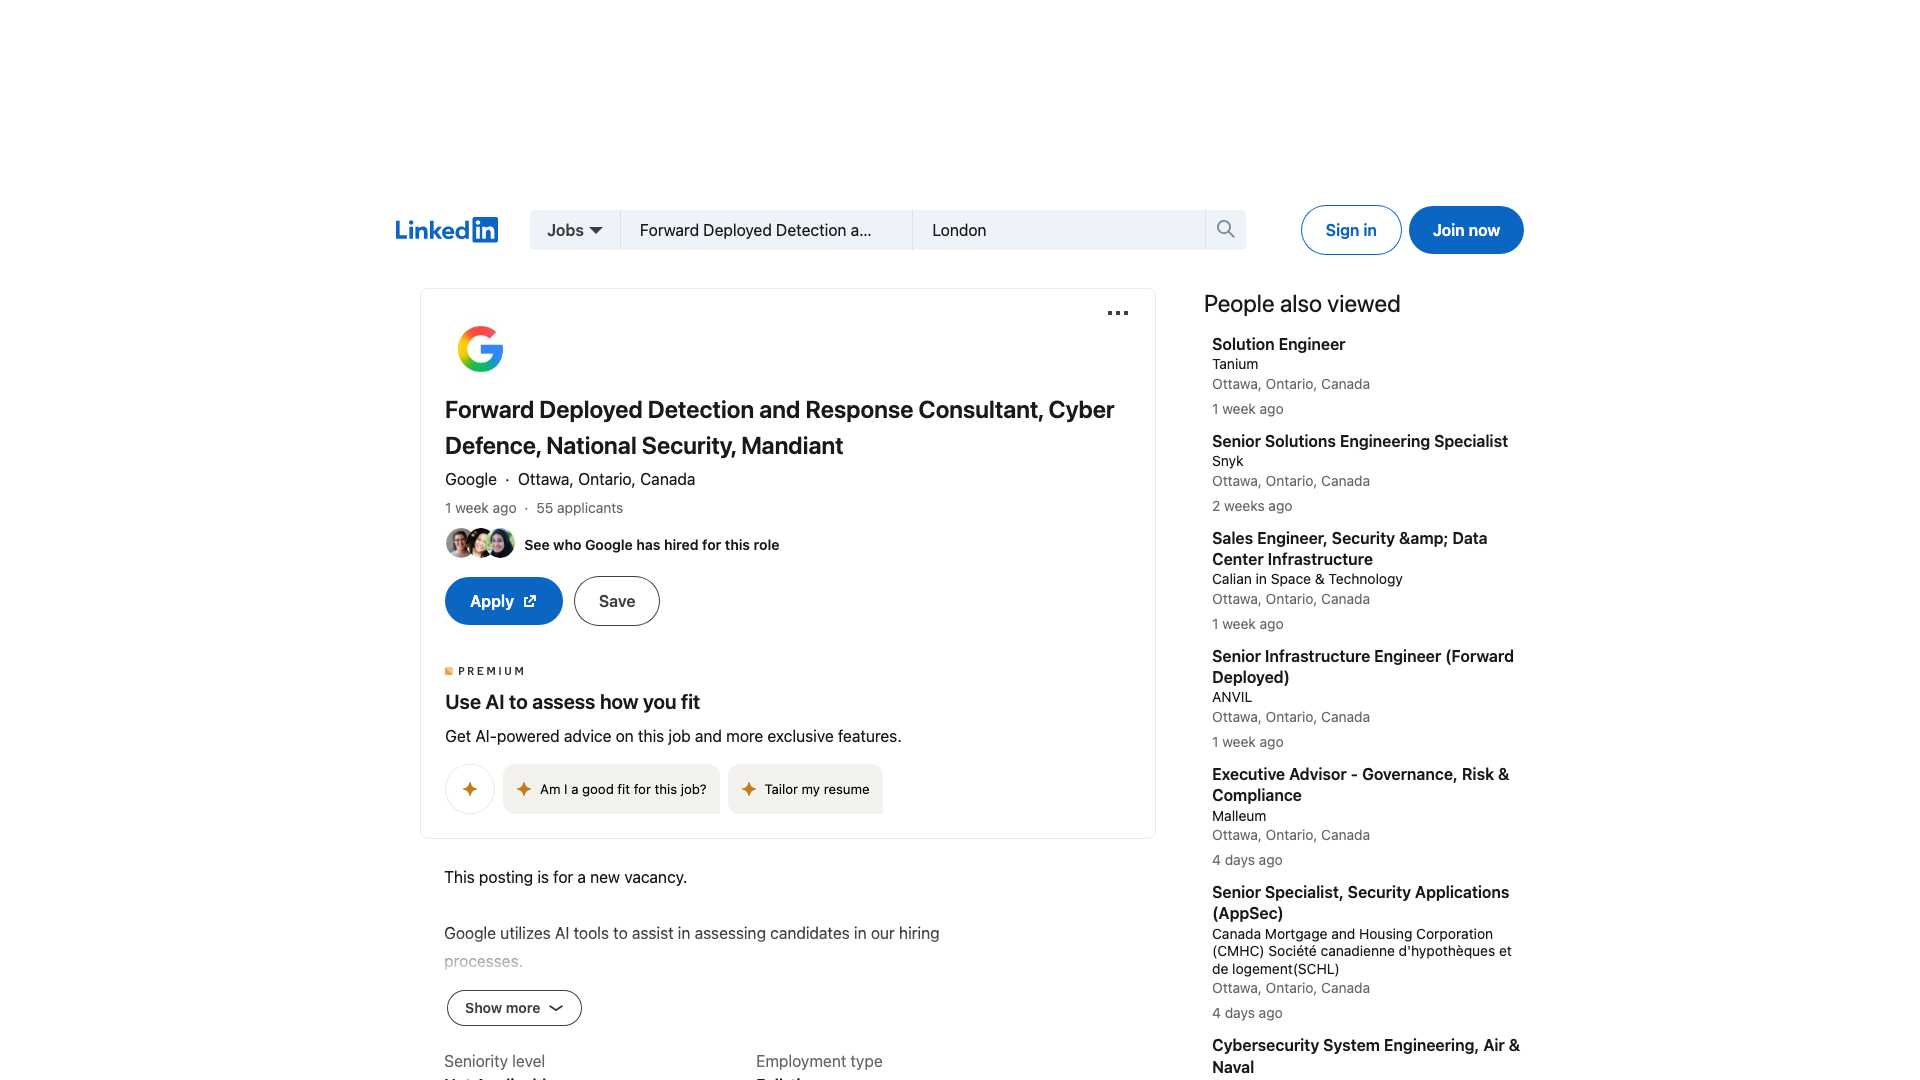
Task: Focus the London location field
Action: tap(1059, 230)
